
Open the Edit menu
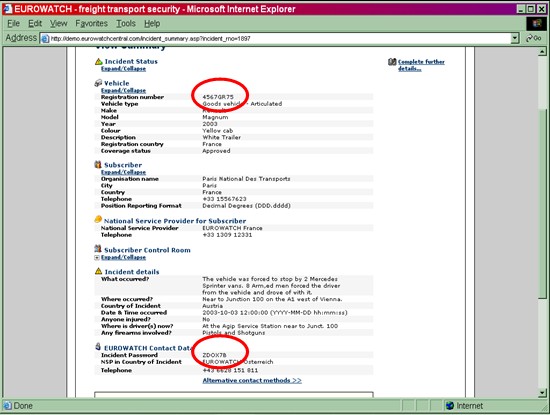tap(35, 24)
